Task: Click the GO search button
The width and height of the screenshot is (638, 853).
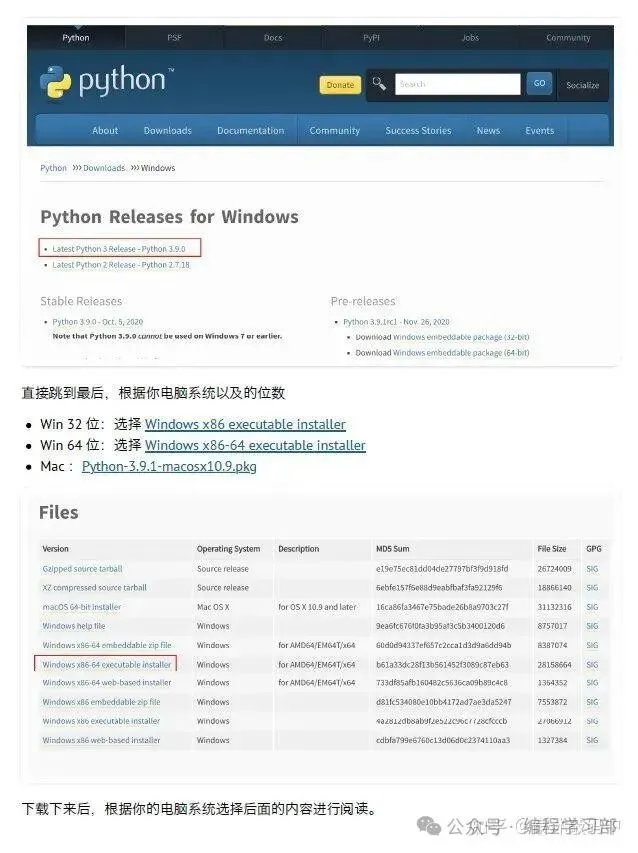Action: click(x=539, y=83)
